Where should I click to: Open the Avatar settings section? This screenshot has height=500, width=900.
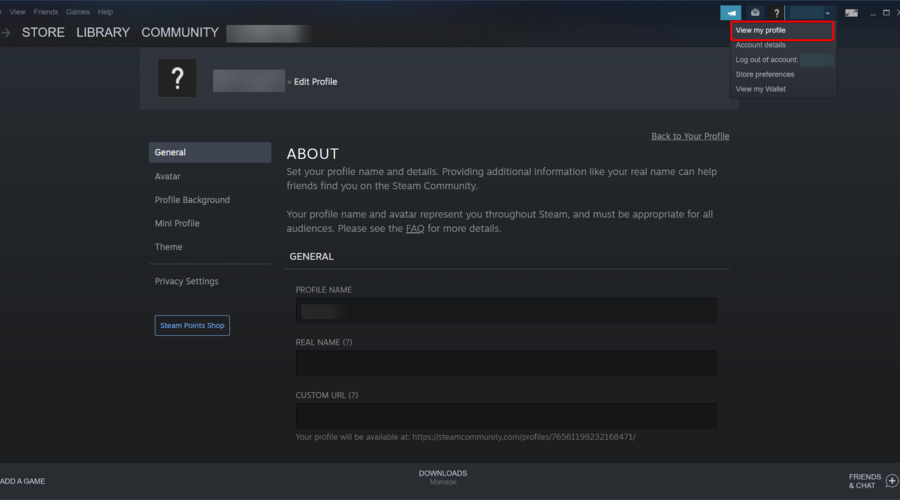(x=168, y=176)
